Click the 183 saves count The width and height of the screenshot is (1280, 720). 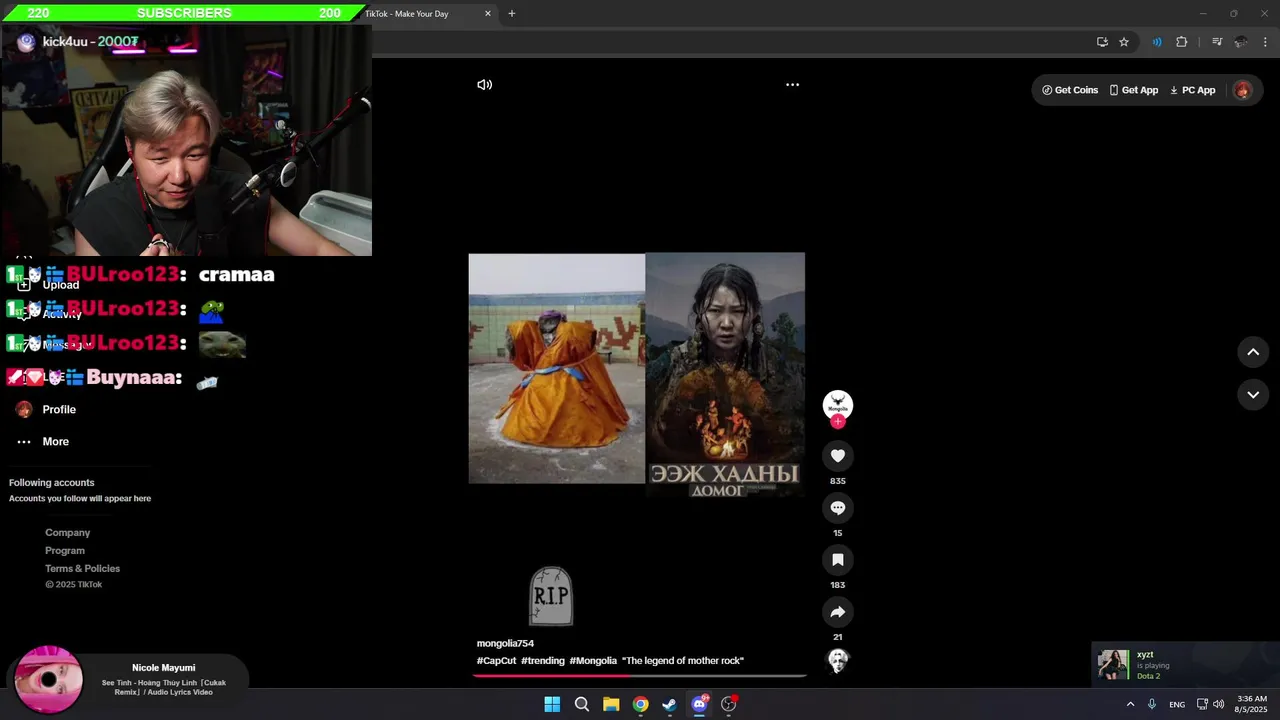838,585
